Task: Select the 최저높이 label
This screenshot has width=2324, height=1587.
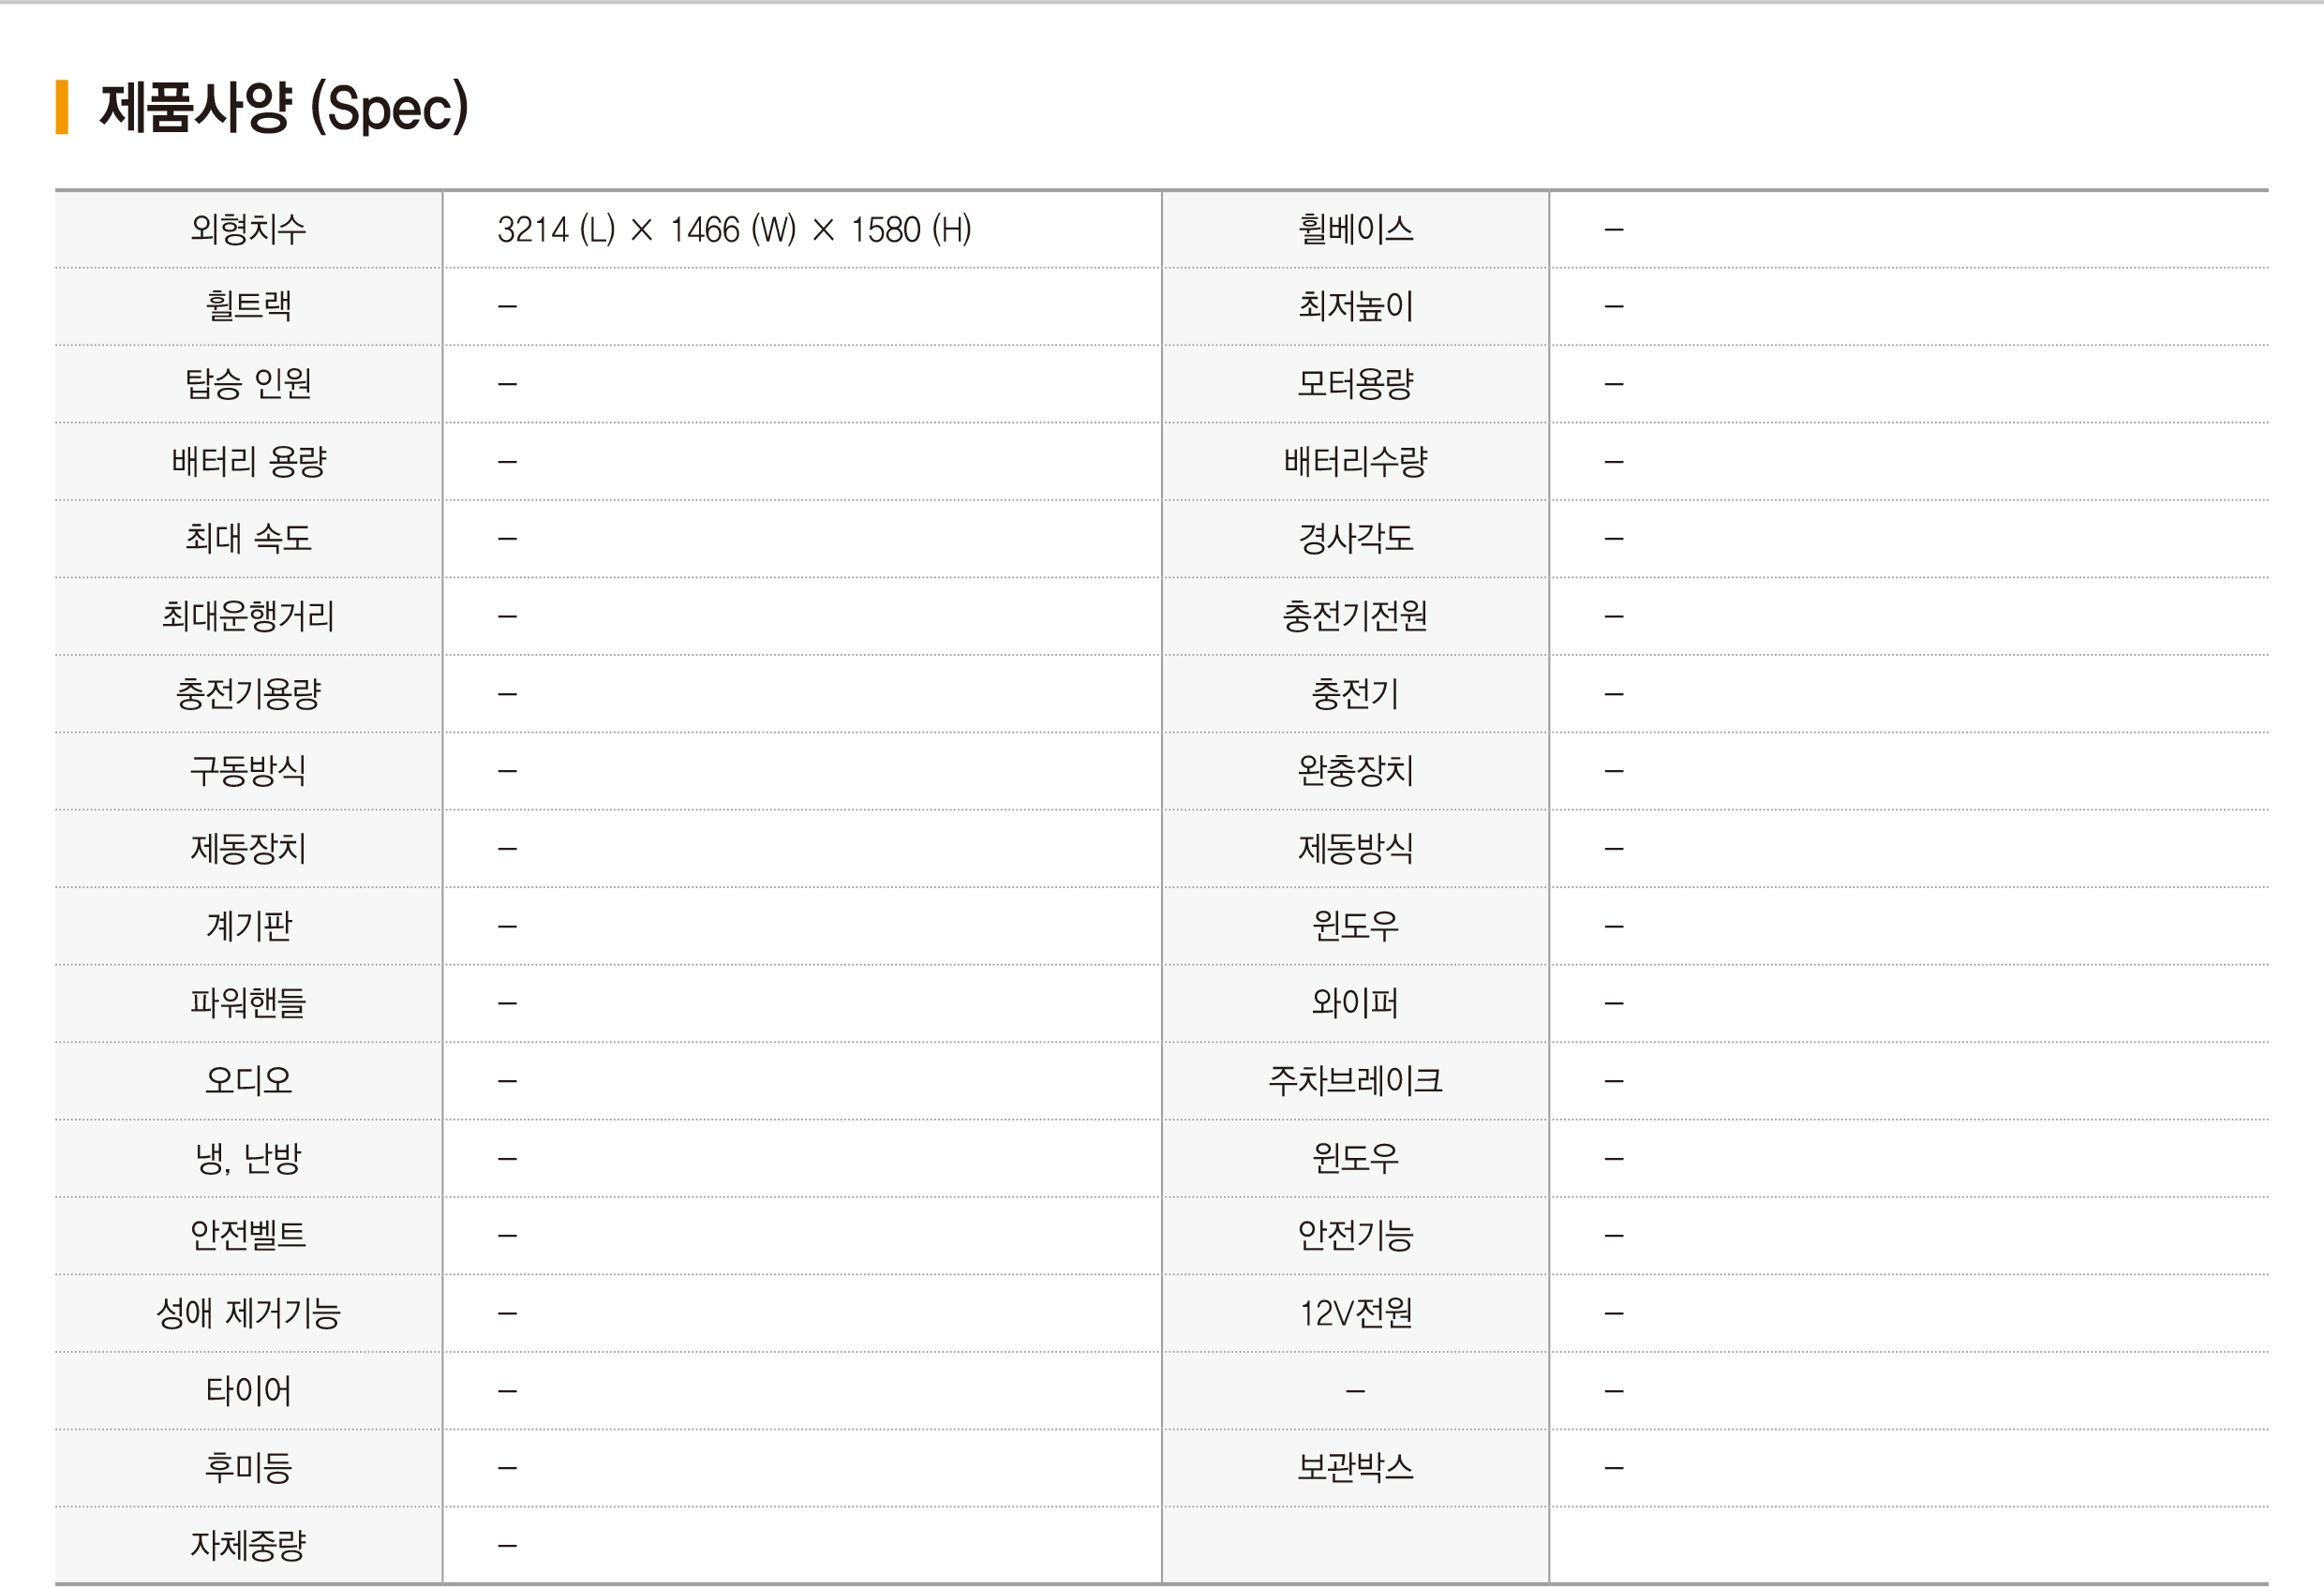Action: tap(1355, 306)
